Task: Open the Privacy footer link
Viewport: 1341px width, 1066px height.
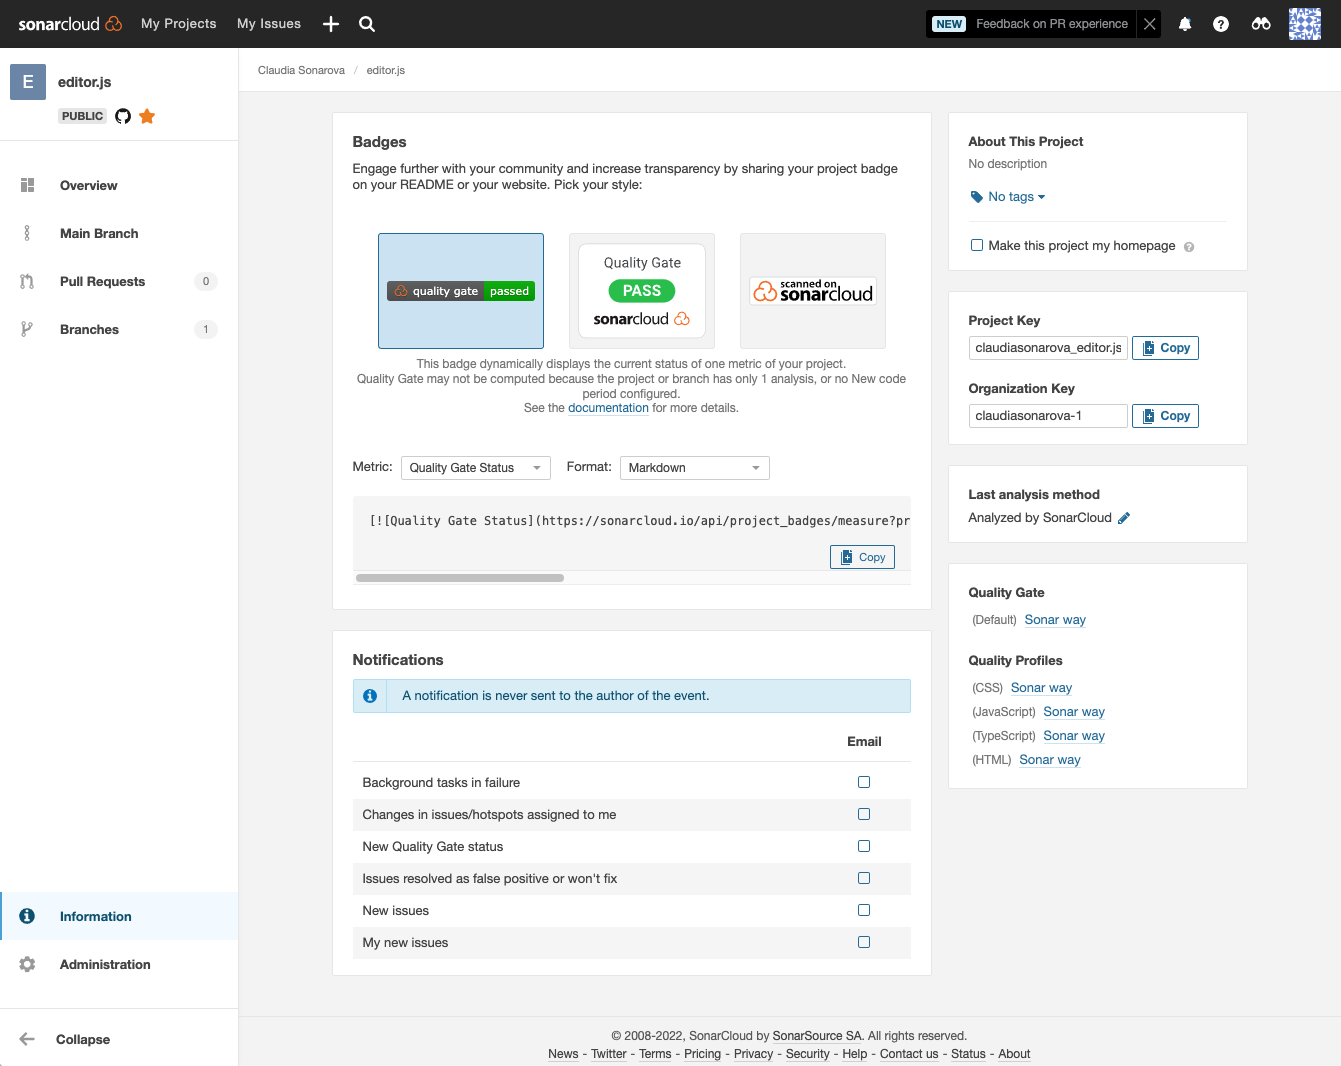Action: (753, 1054)
